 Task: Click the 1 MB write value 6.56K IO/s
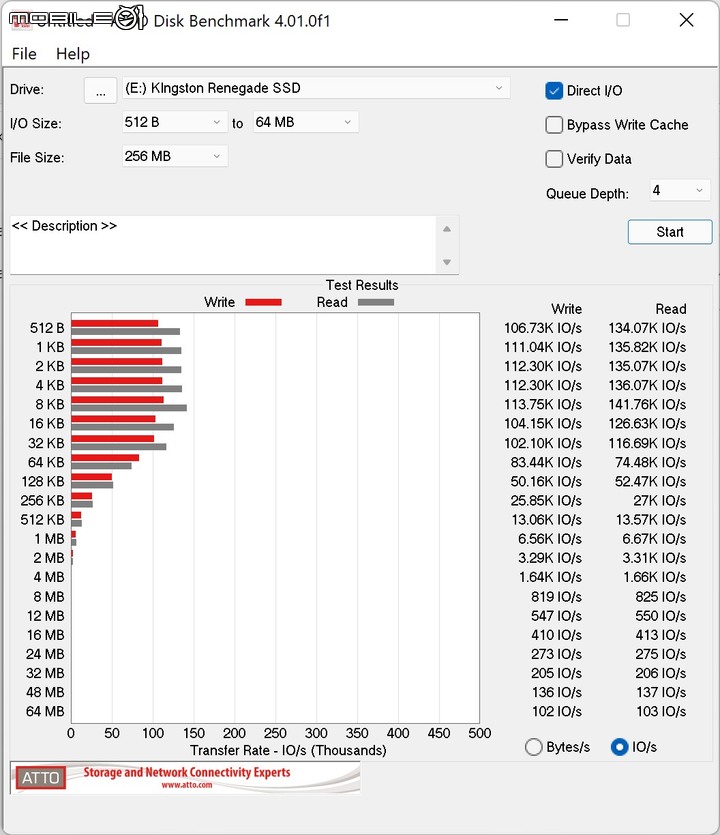click(550, 539)
